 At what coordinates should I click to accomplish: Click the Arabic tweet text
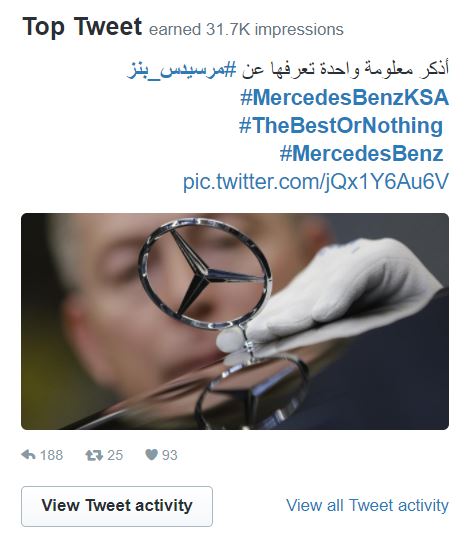tap(345, 69)
